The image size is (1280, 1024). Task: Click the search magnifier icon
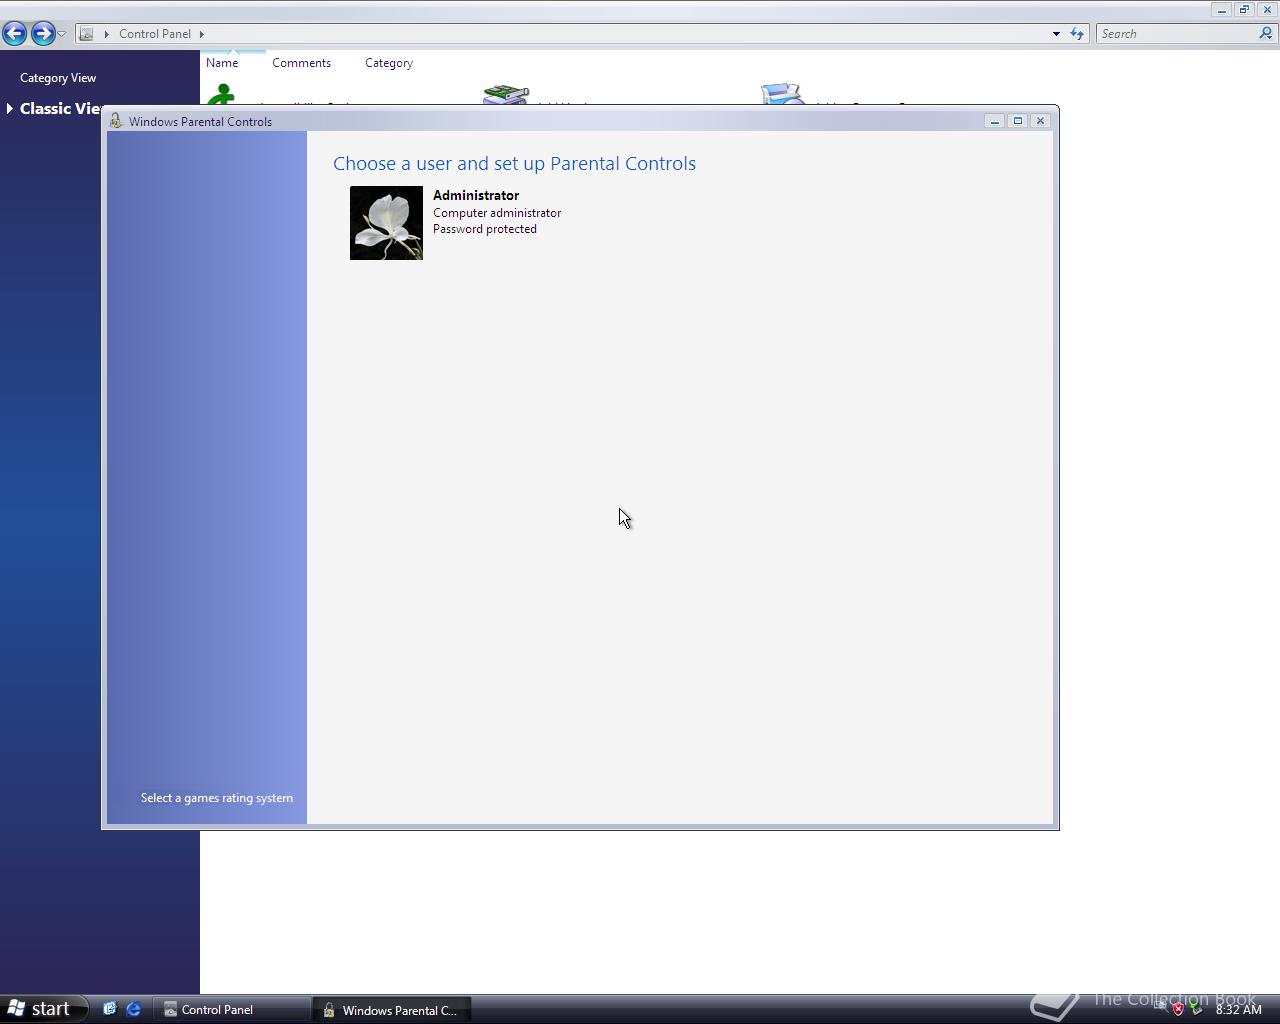click(1266, 33)
